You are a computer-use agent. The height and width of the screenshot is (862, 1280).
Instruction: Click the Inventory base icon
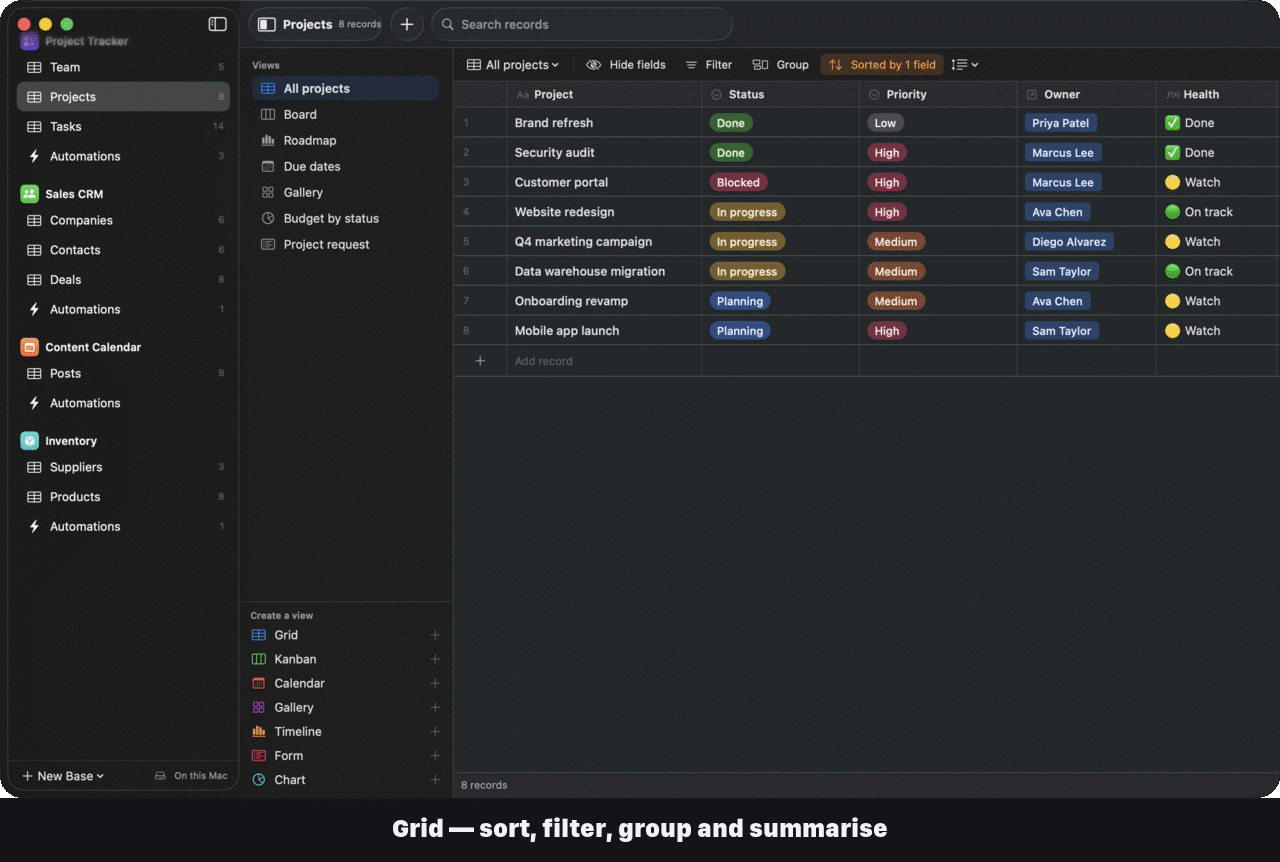coord(29,441)
